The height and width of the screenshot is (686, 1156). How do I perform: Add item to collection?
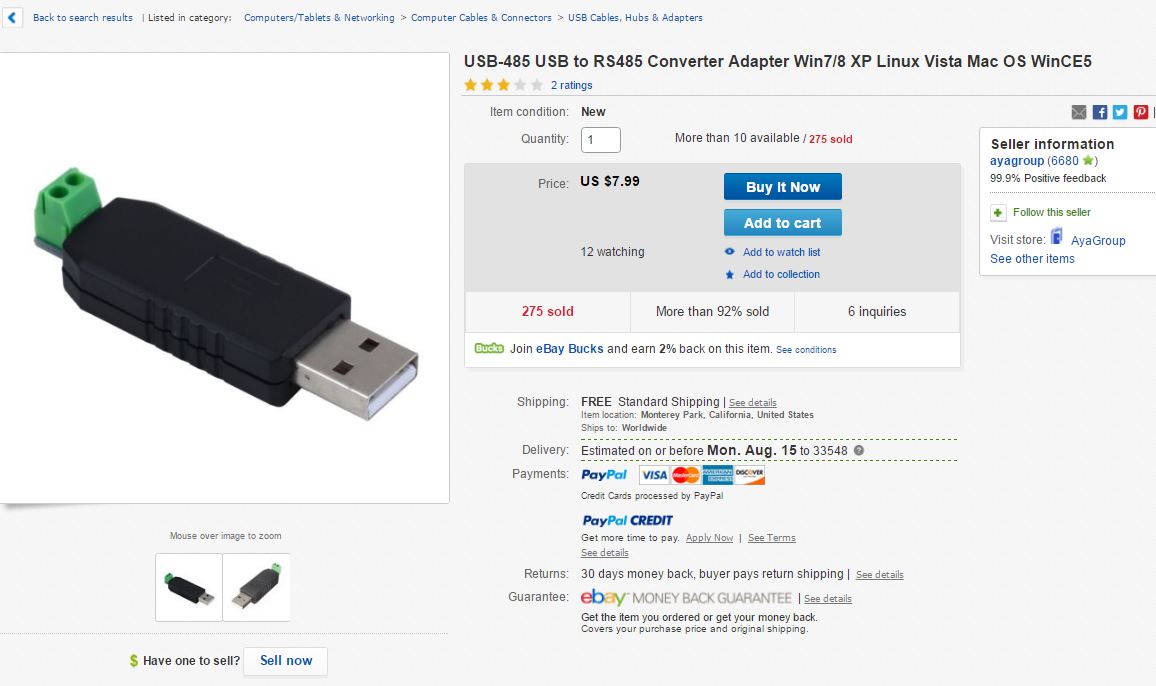[x=781, y=274]
